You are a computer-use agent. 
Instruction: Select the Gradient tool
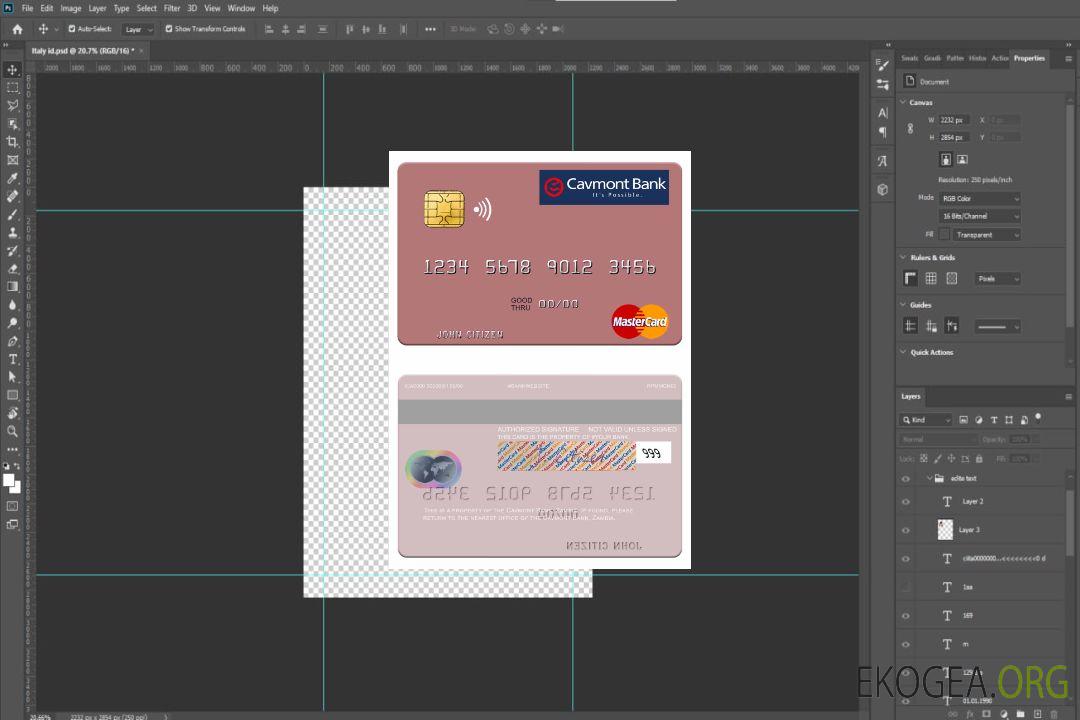[x=12, y=287]
